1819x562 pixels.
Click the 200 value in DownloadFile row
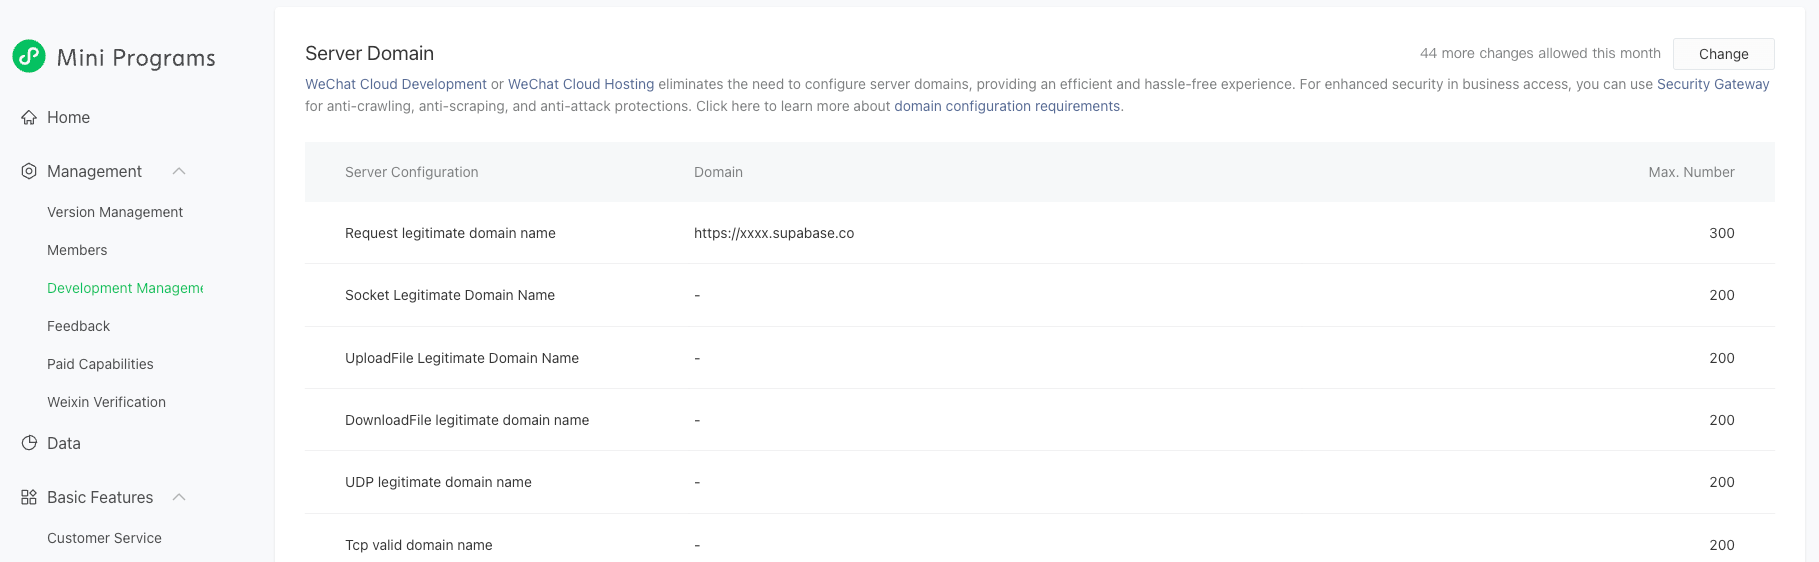(1722, 420)
